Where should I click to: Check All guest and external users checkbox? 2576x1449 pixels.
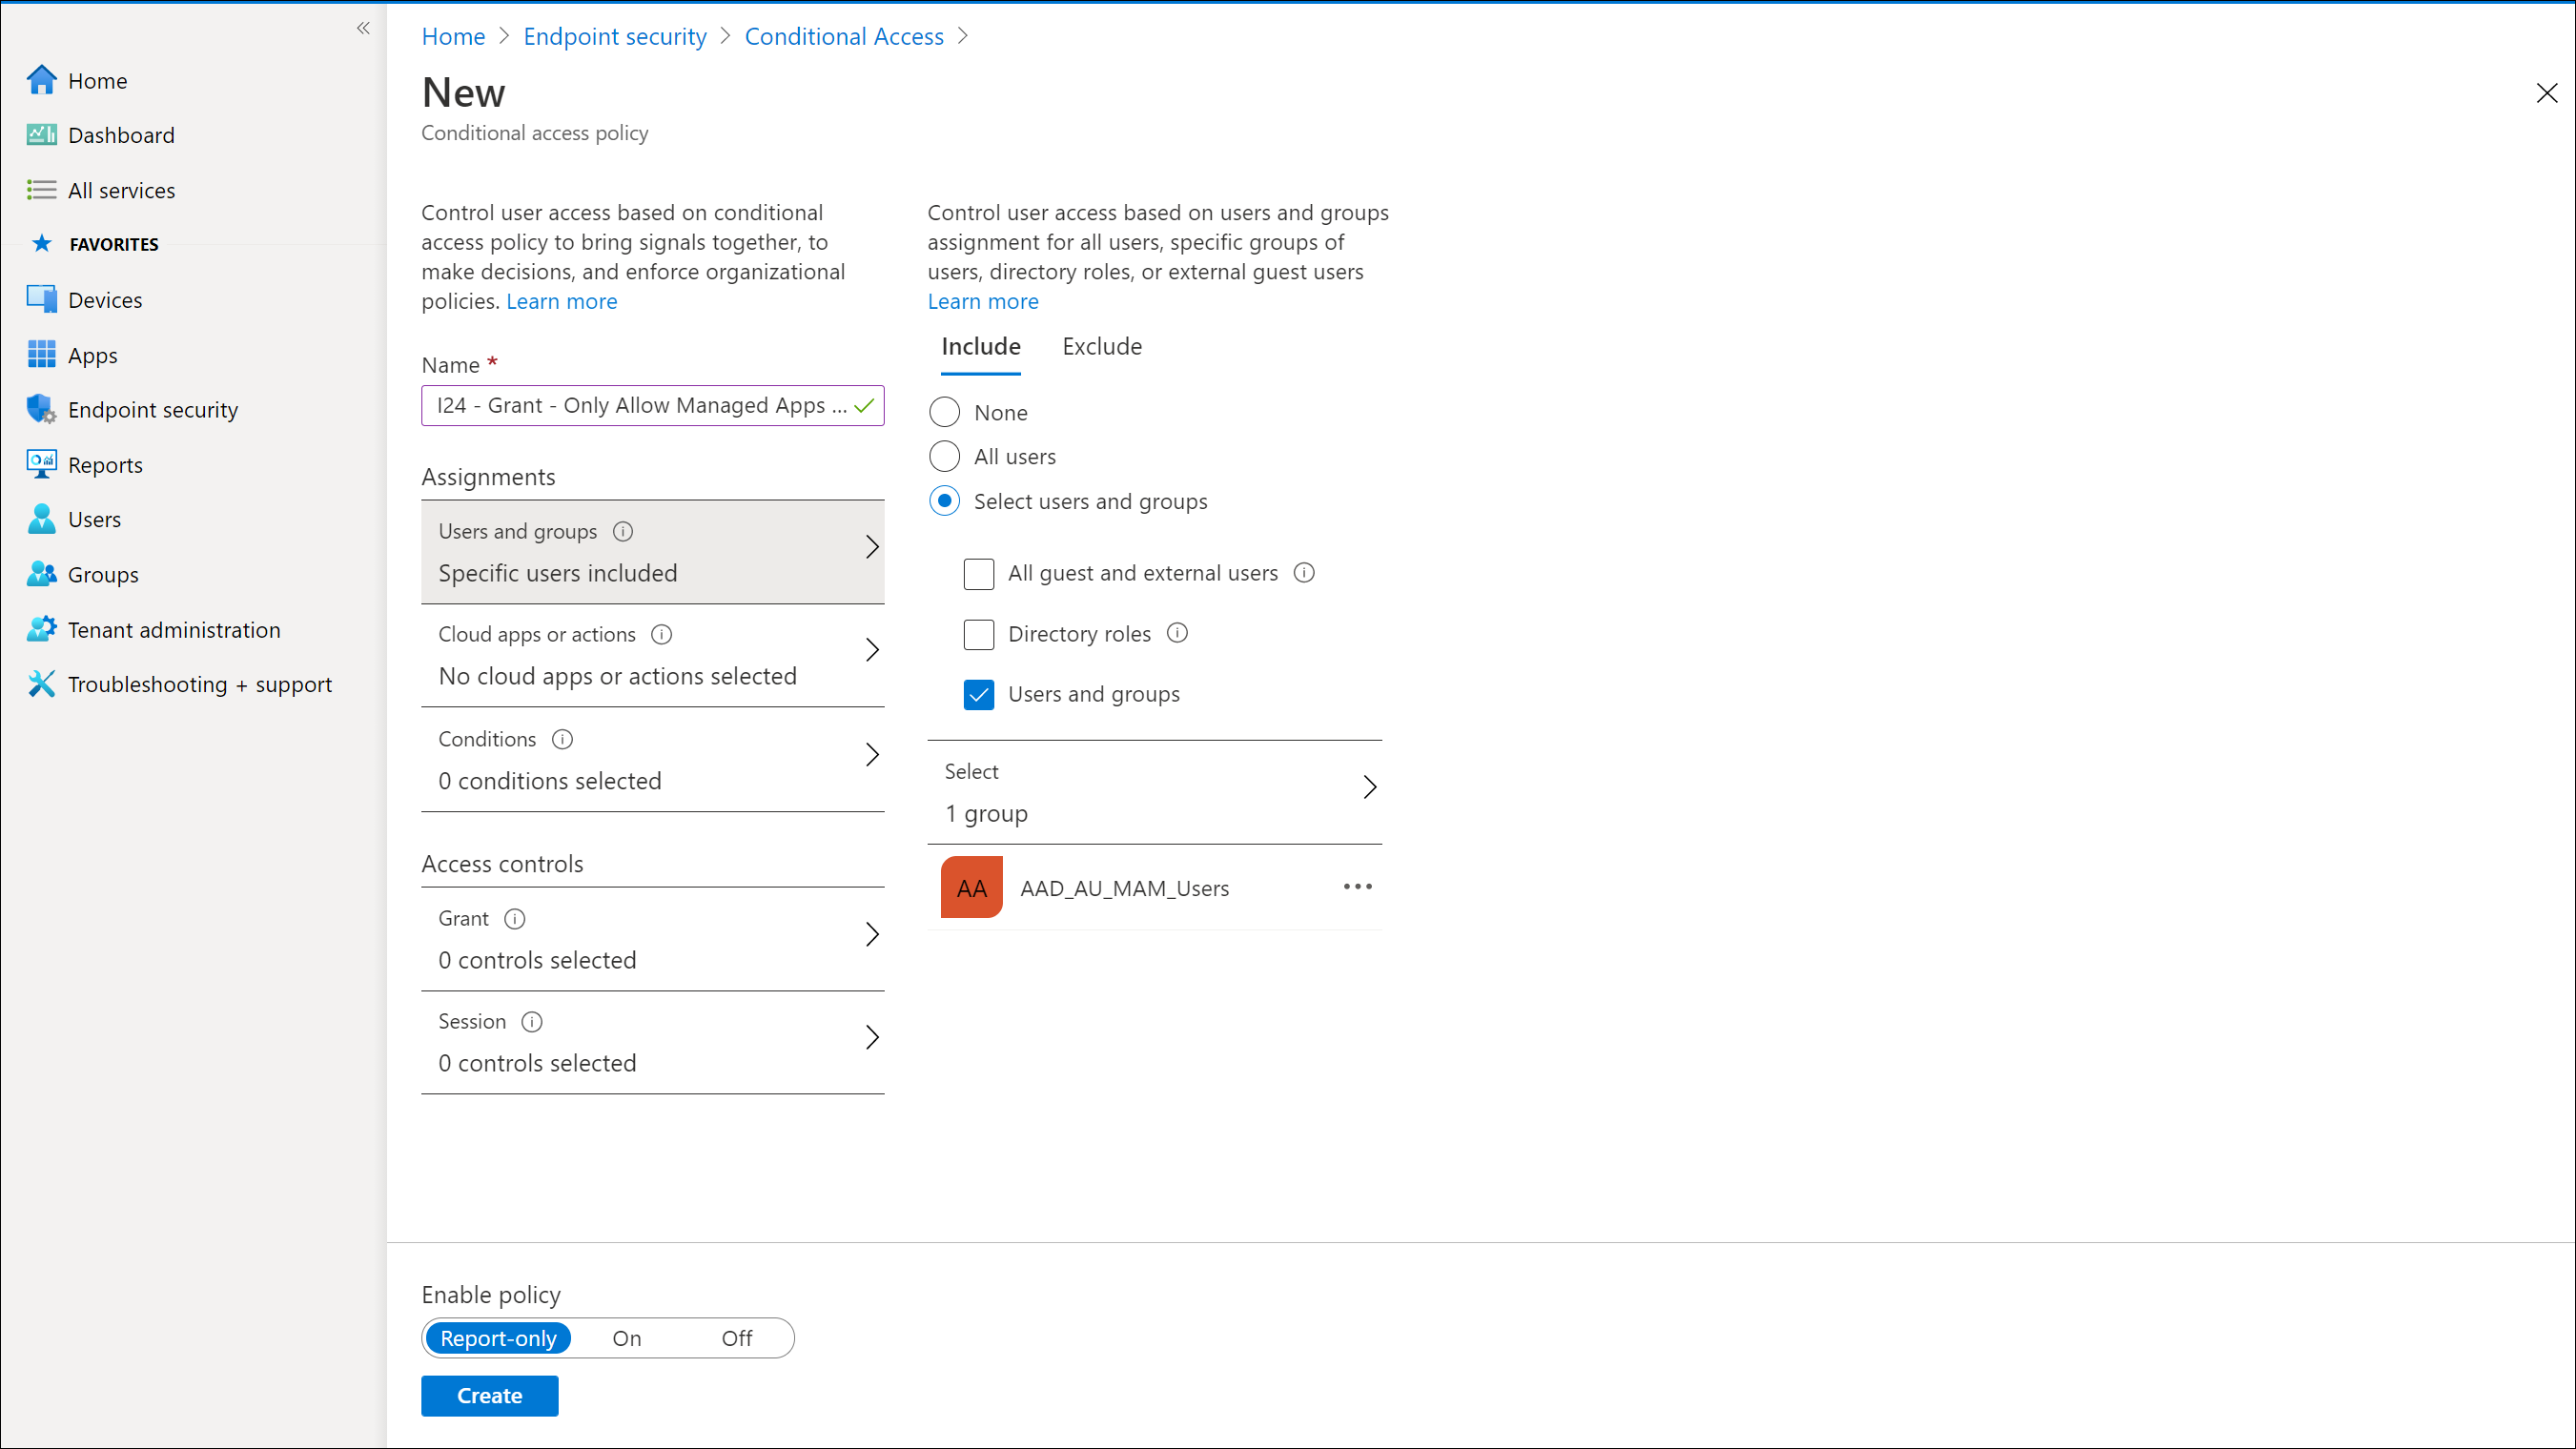[x=978, y=573]
